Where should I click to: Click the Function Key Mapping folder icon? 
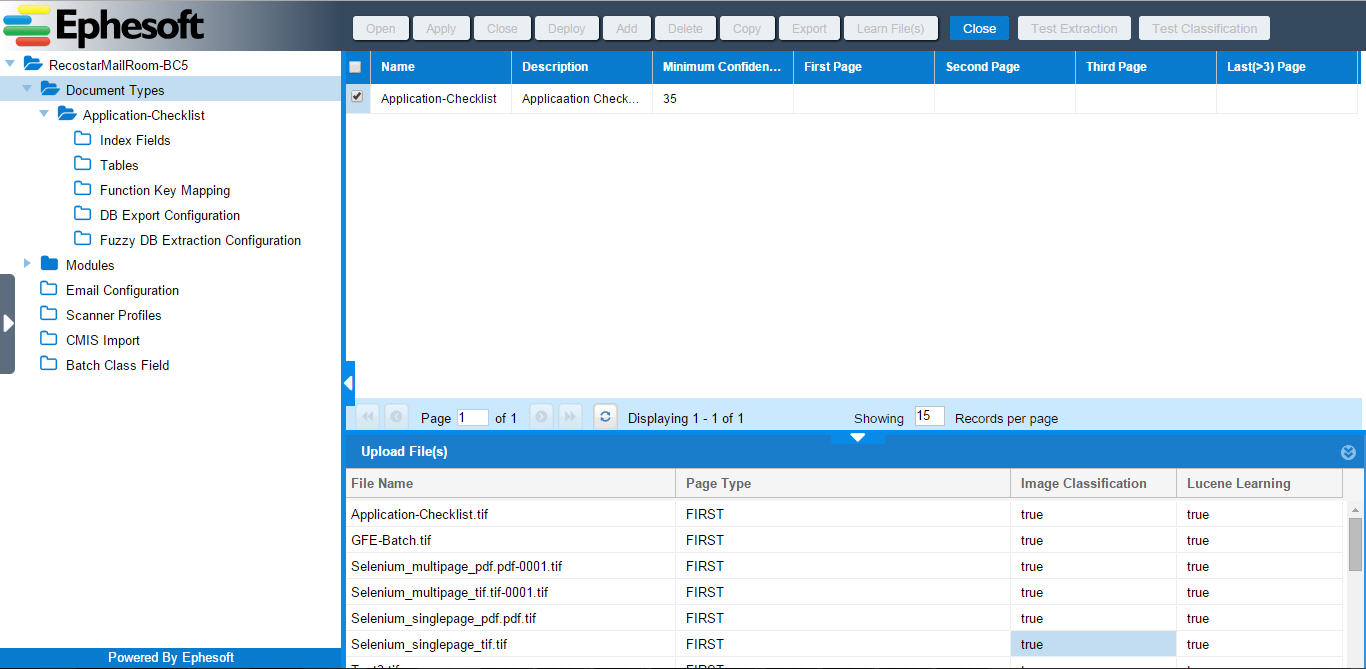(83, 189)
